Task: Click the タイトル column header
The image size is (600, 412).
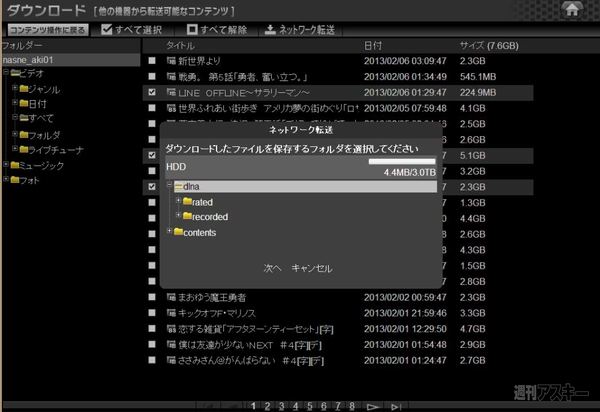Action: (x=181, y=46)
